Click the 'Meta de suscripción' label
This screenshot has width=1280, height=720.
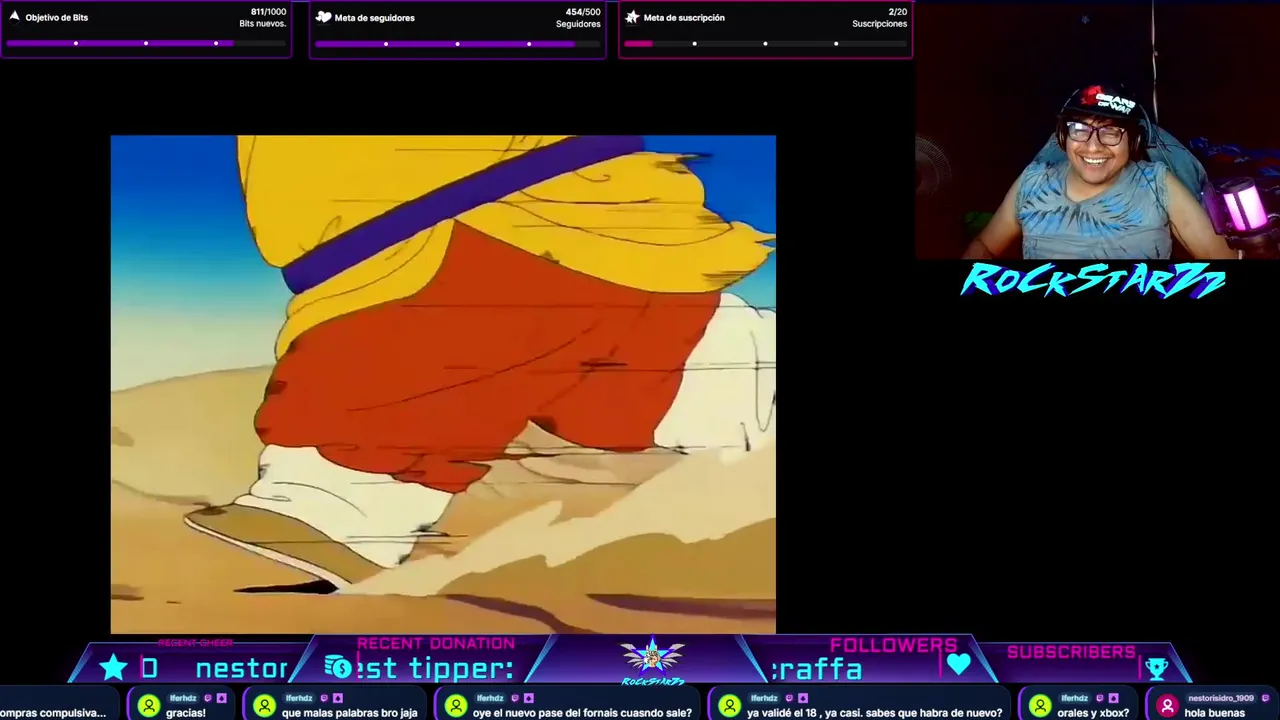[684, 18]
